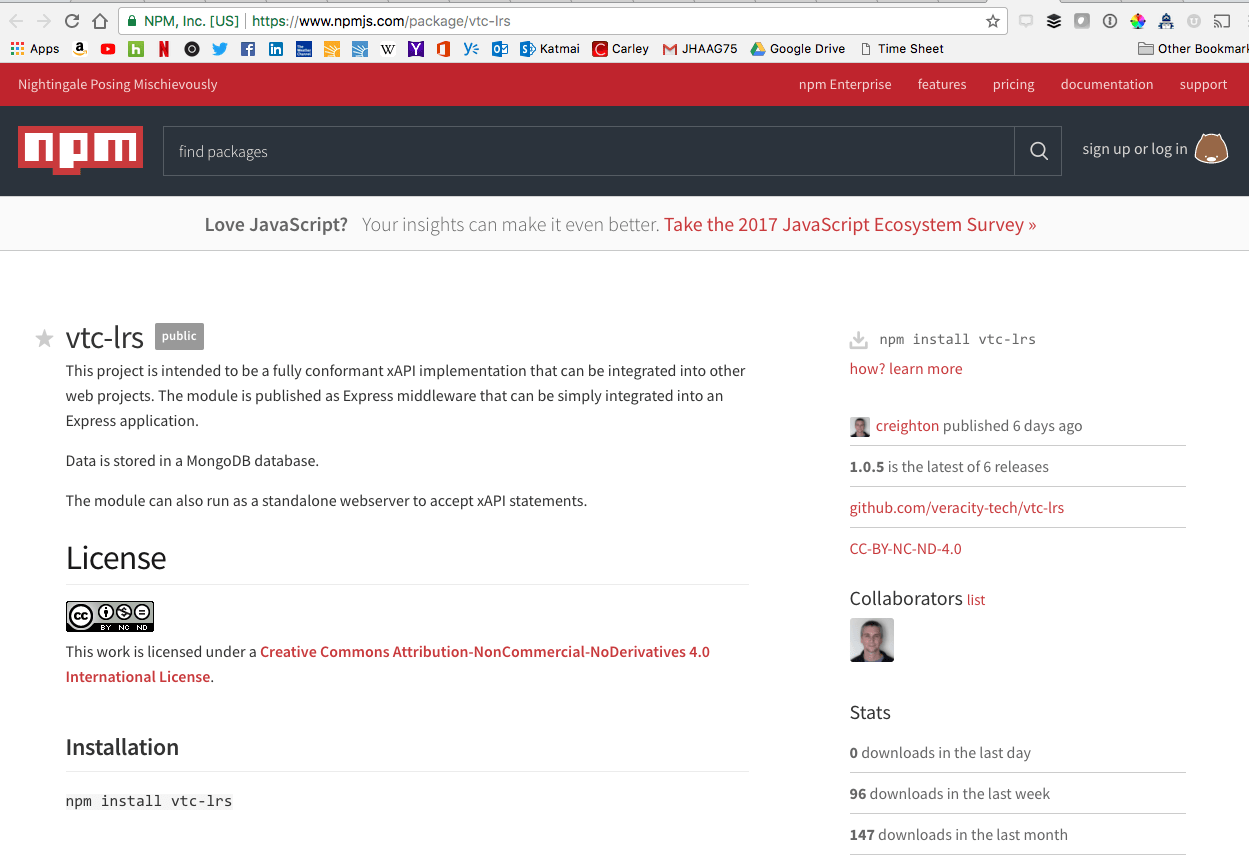Open the Carley bookmark
The width and height of the screenshot is (1249, 860).
(621, 48)
